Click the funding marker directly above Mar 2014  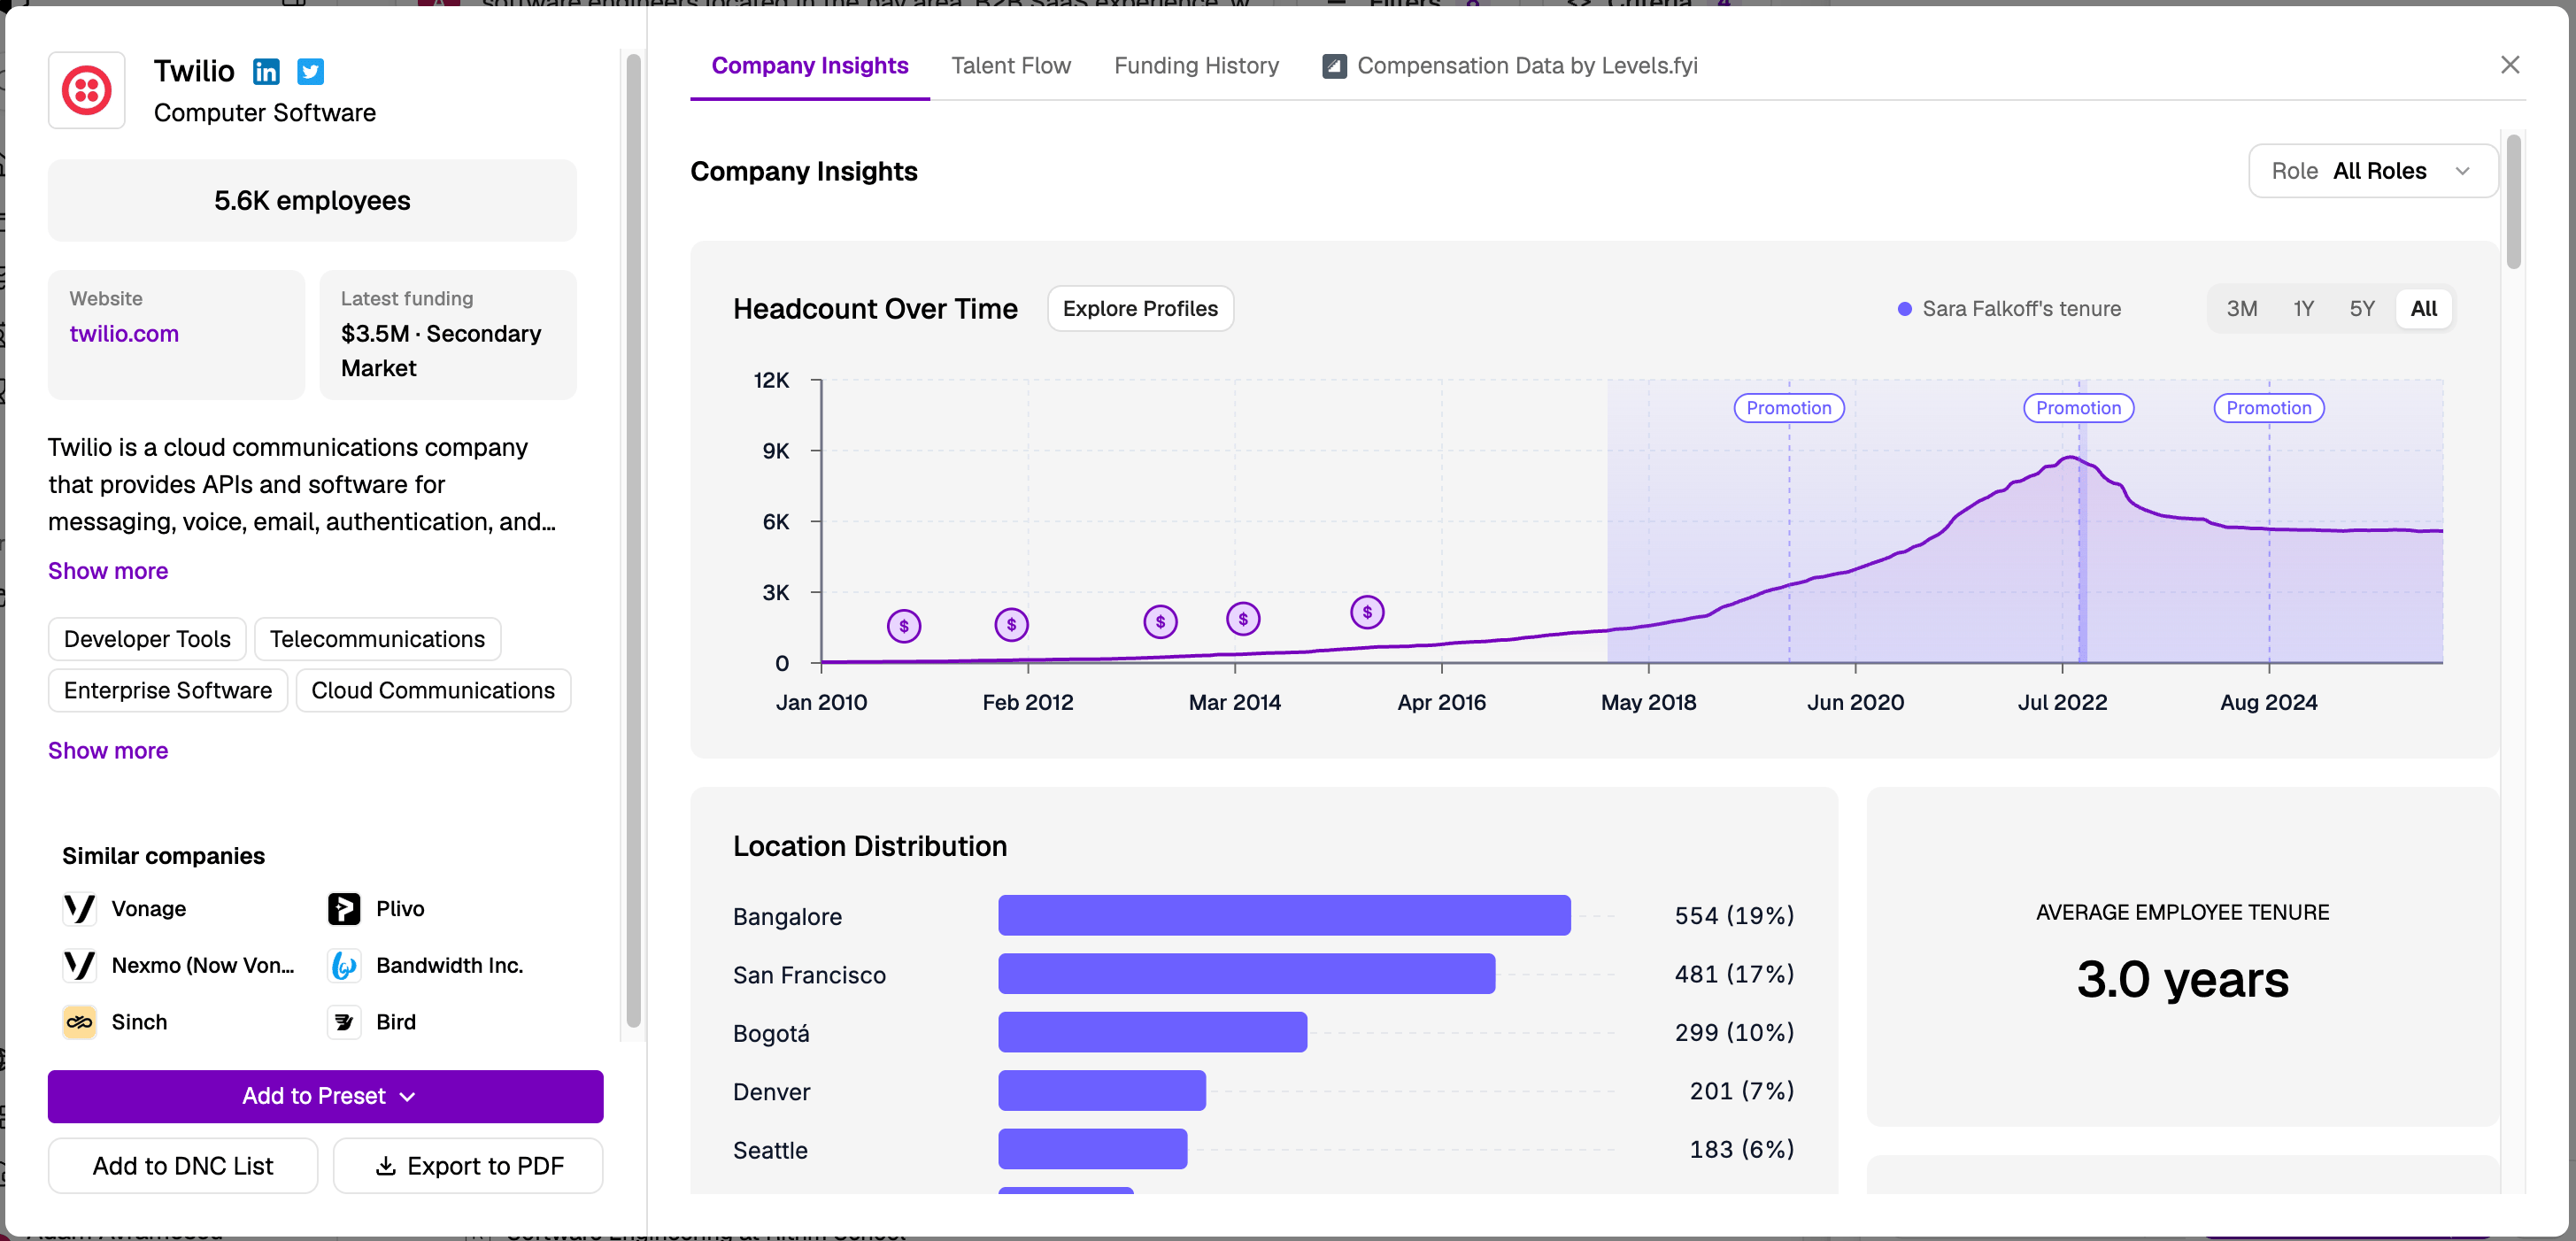[x=1243, y=619]
